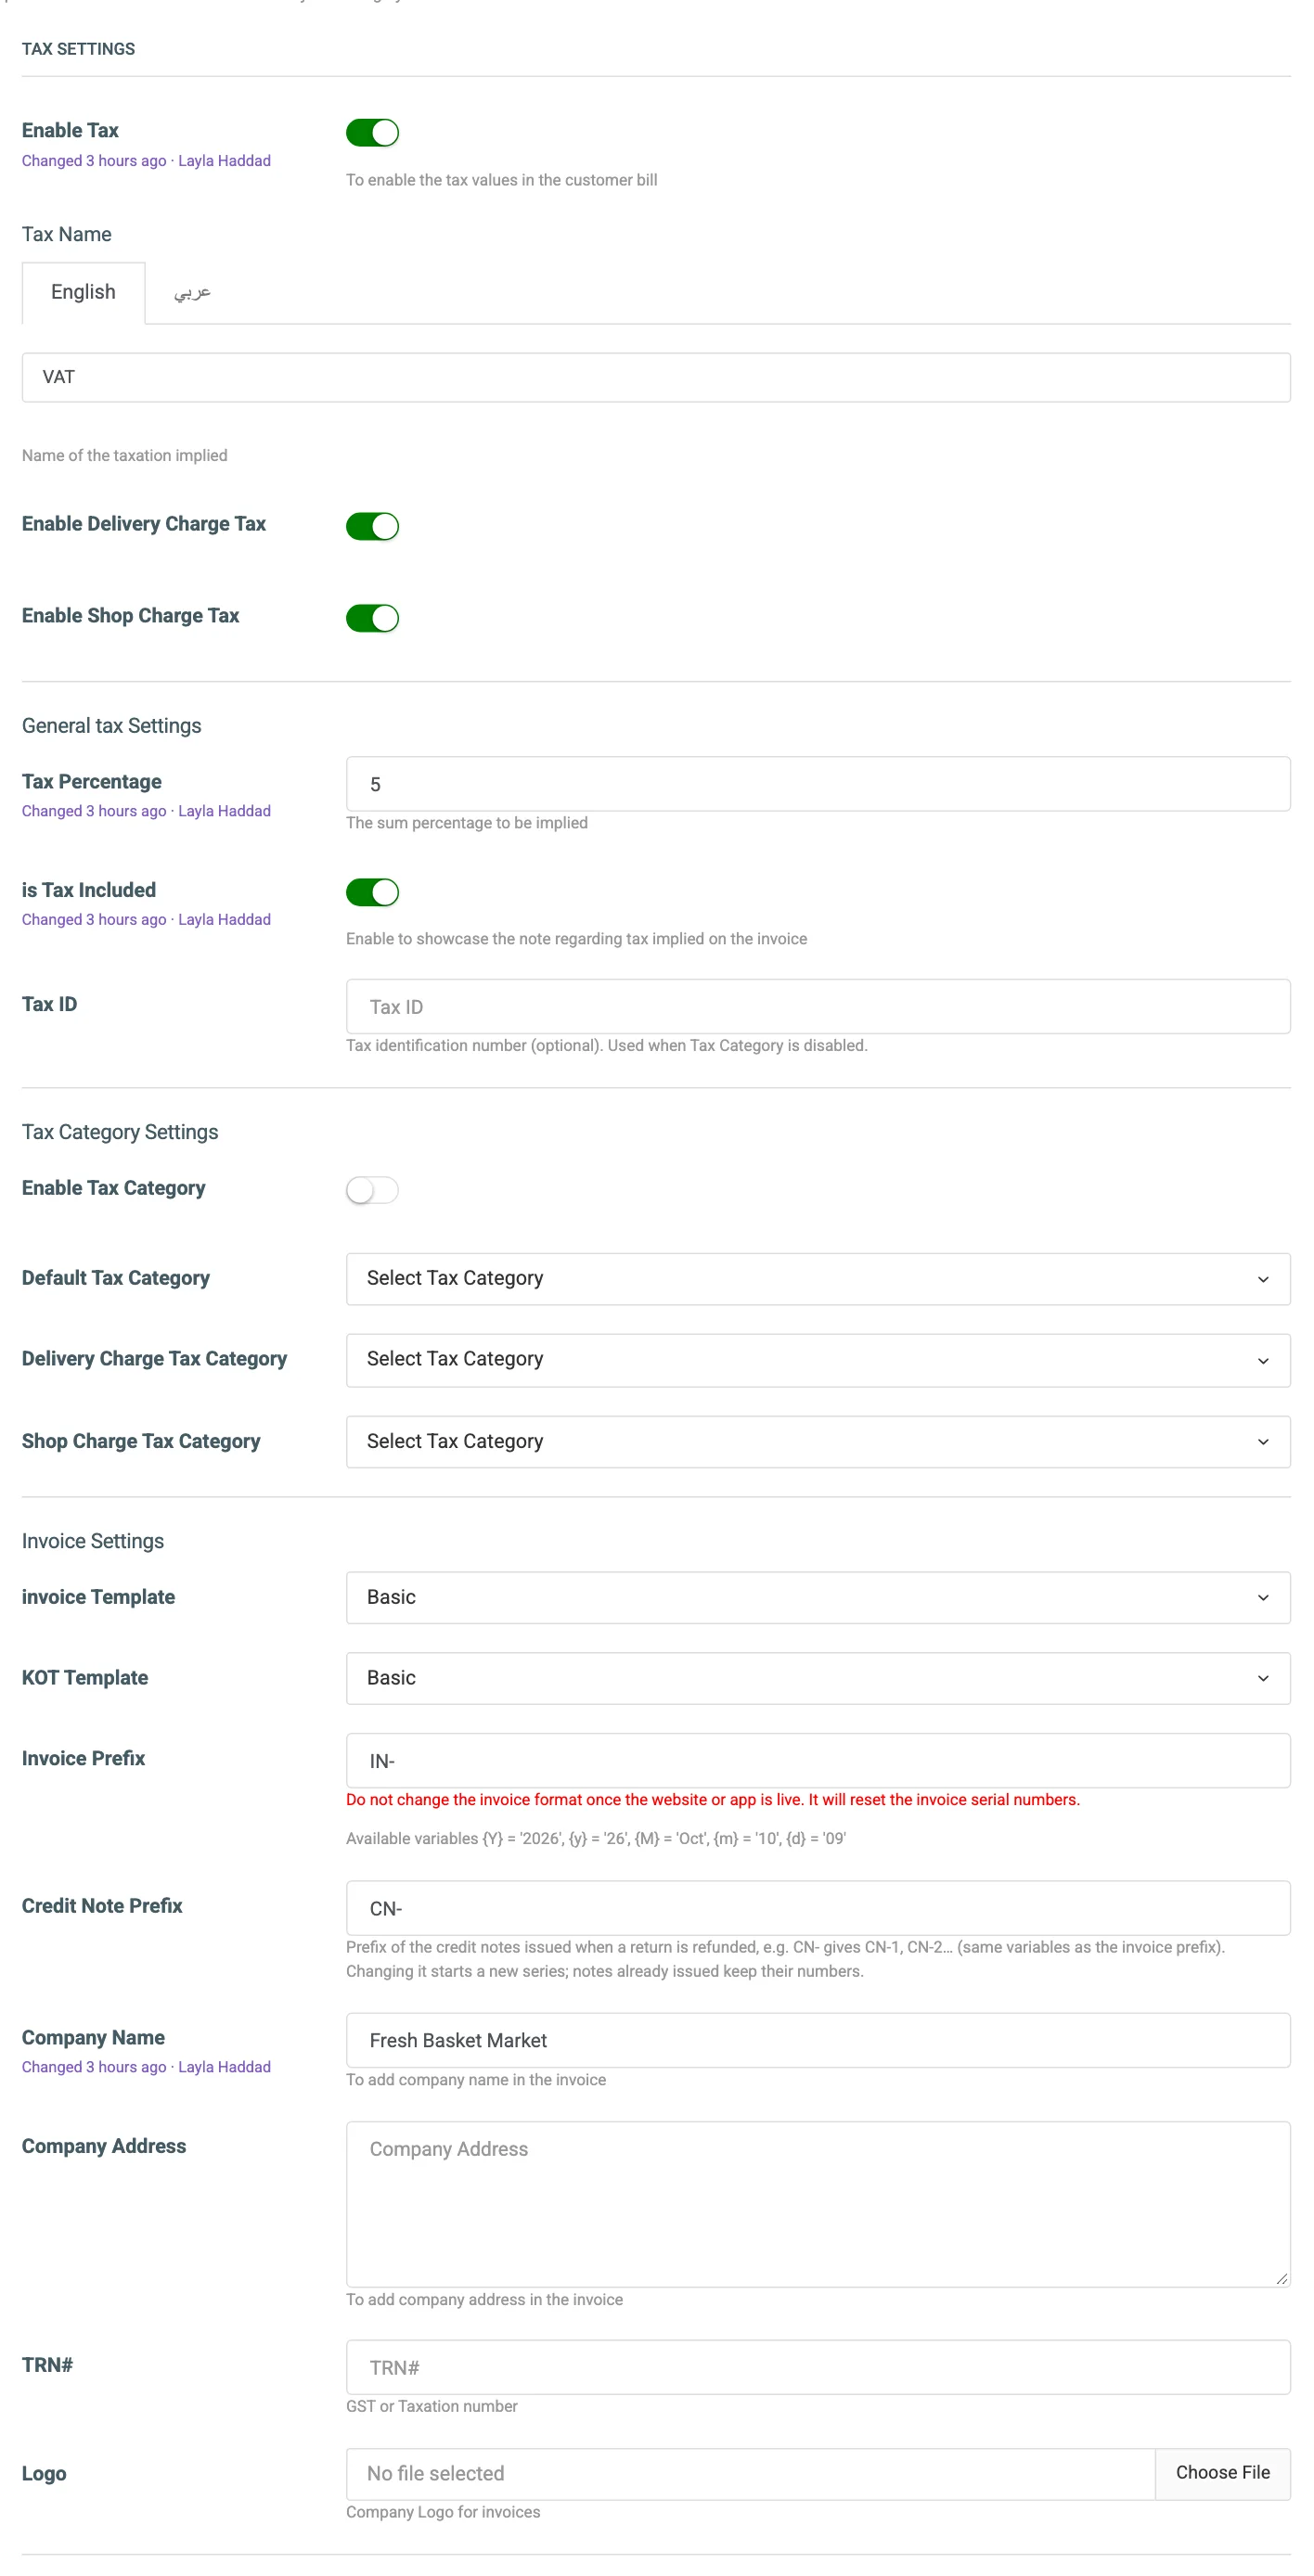
Task: Click the Logo label
Action: (x=44, y=2473)
